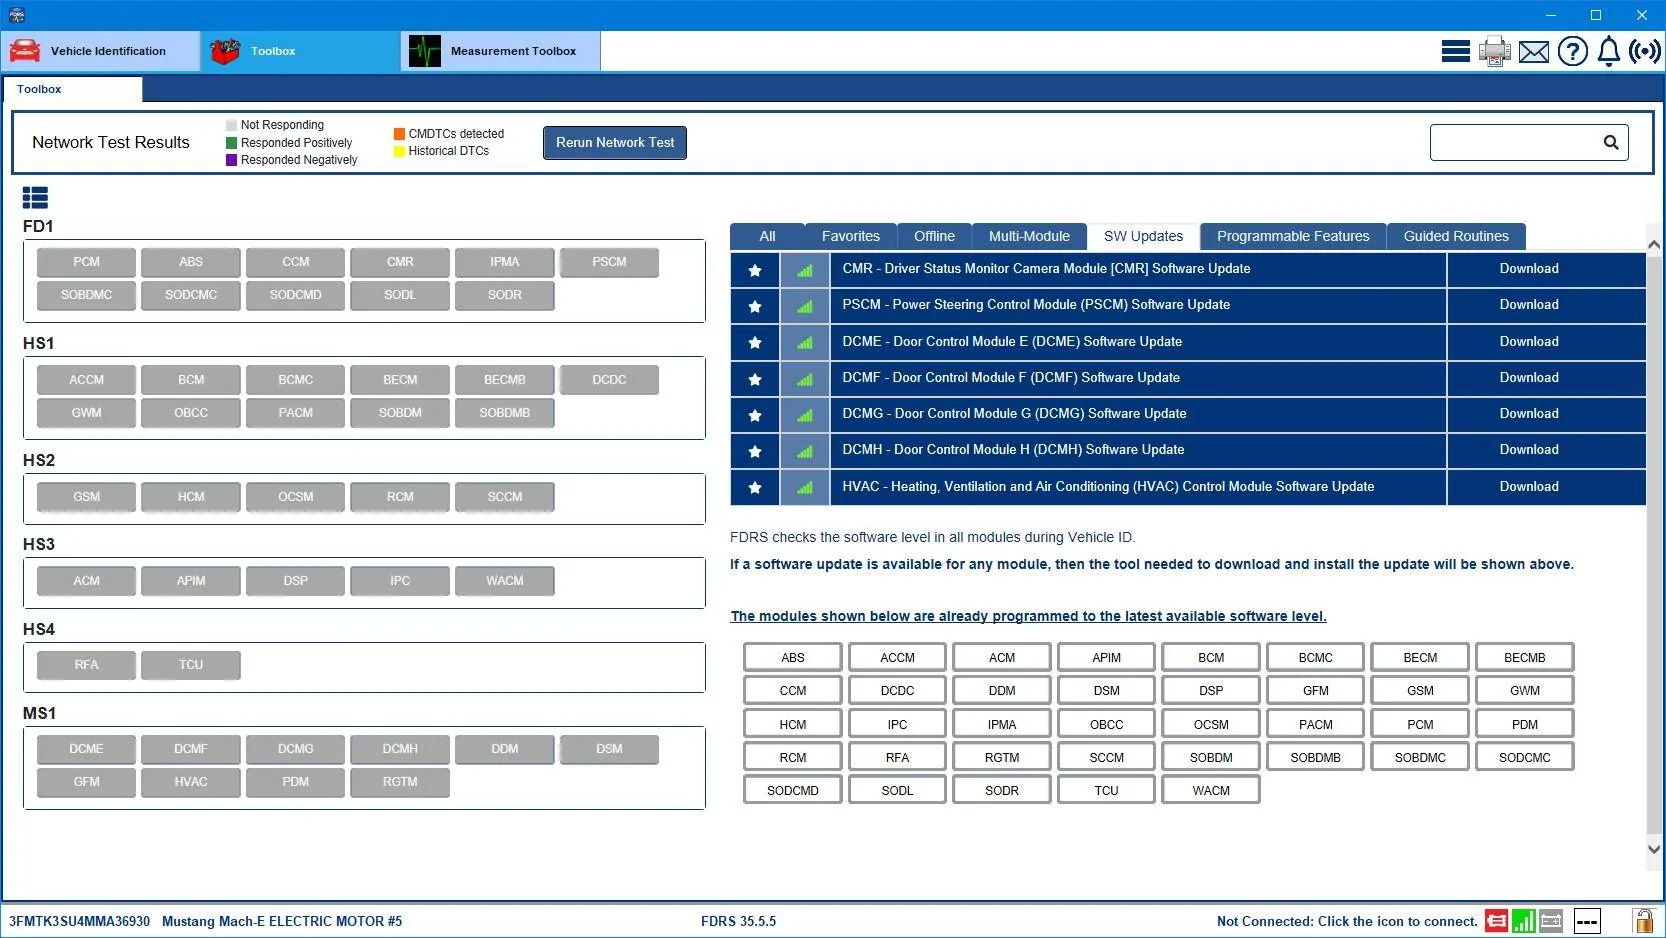Click the DCMH software update row text
Viewport: 1666px width, 938px height.
click(1013, 450)
